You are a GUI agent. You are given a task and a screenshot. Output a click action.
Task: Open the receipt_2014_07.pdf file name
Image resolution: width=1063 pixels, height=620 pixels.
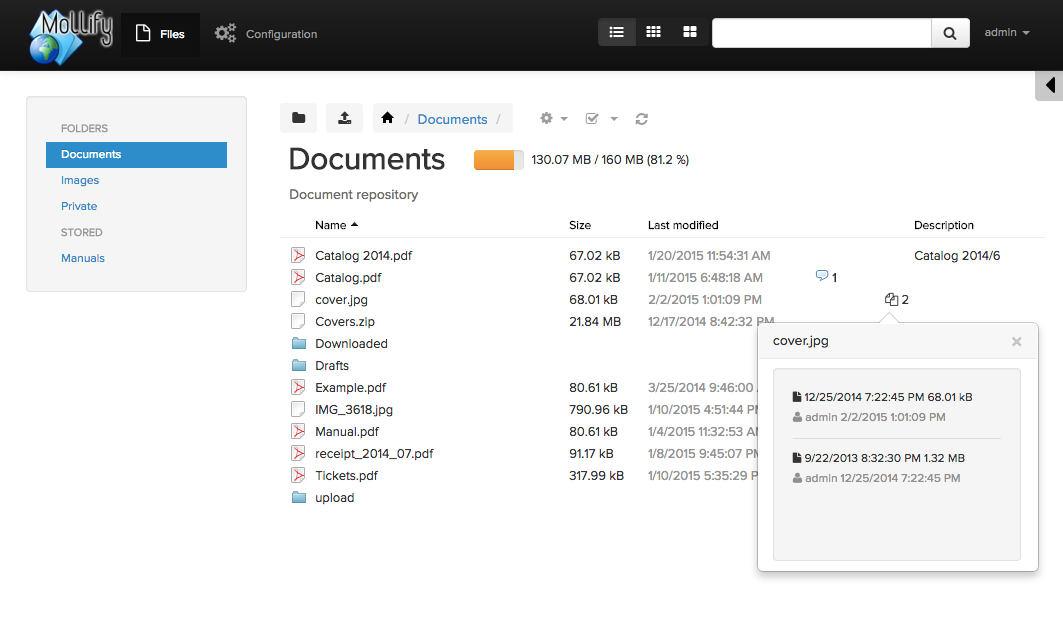click(374, 454)
